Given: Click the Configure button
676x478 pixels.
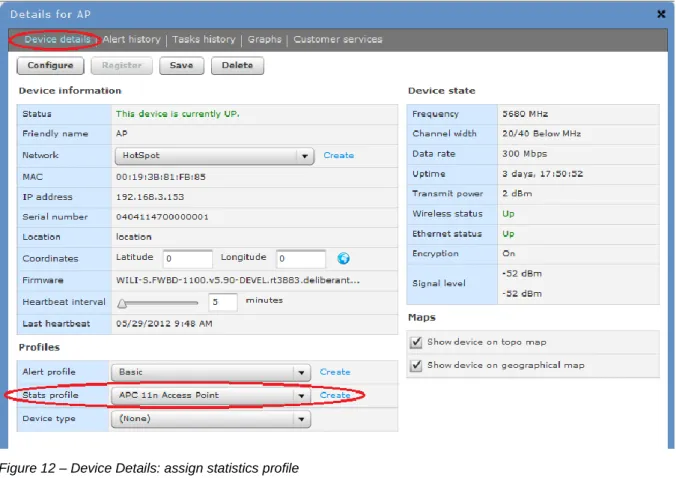Looking at the screenshot, I should tap(50, 66).
